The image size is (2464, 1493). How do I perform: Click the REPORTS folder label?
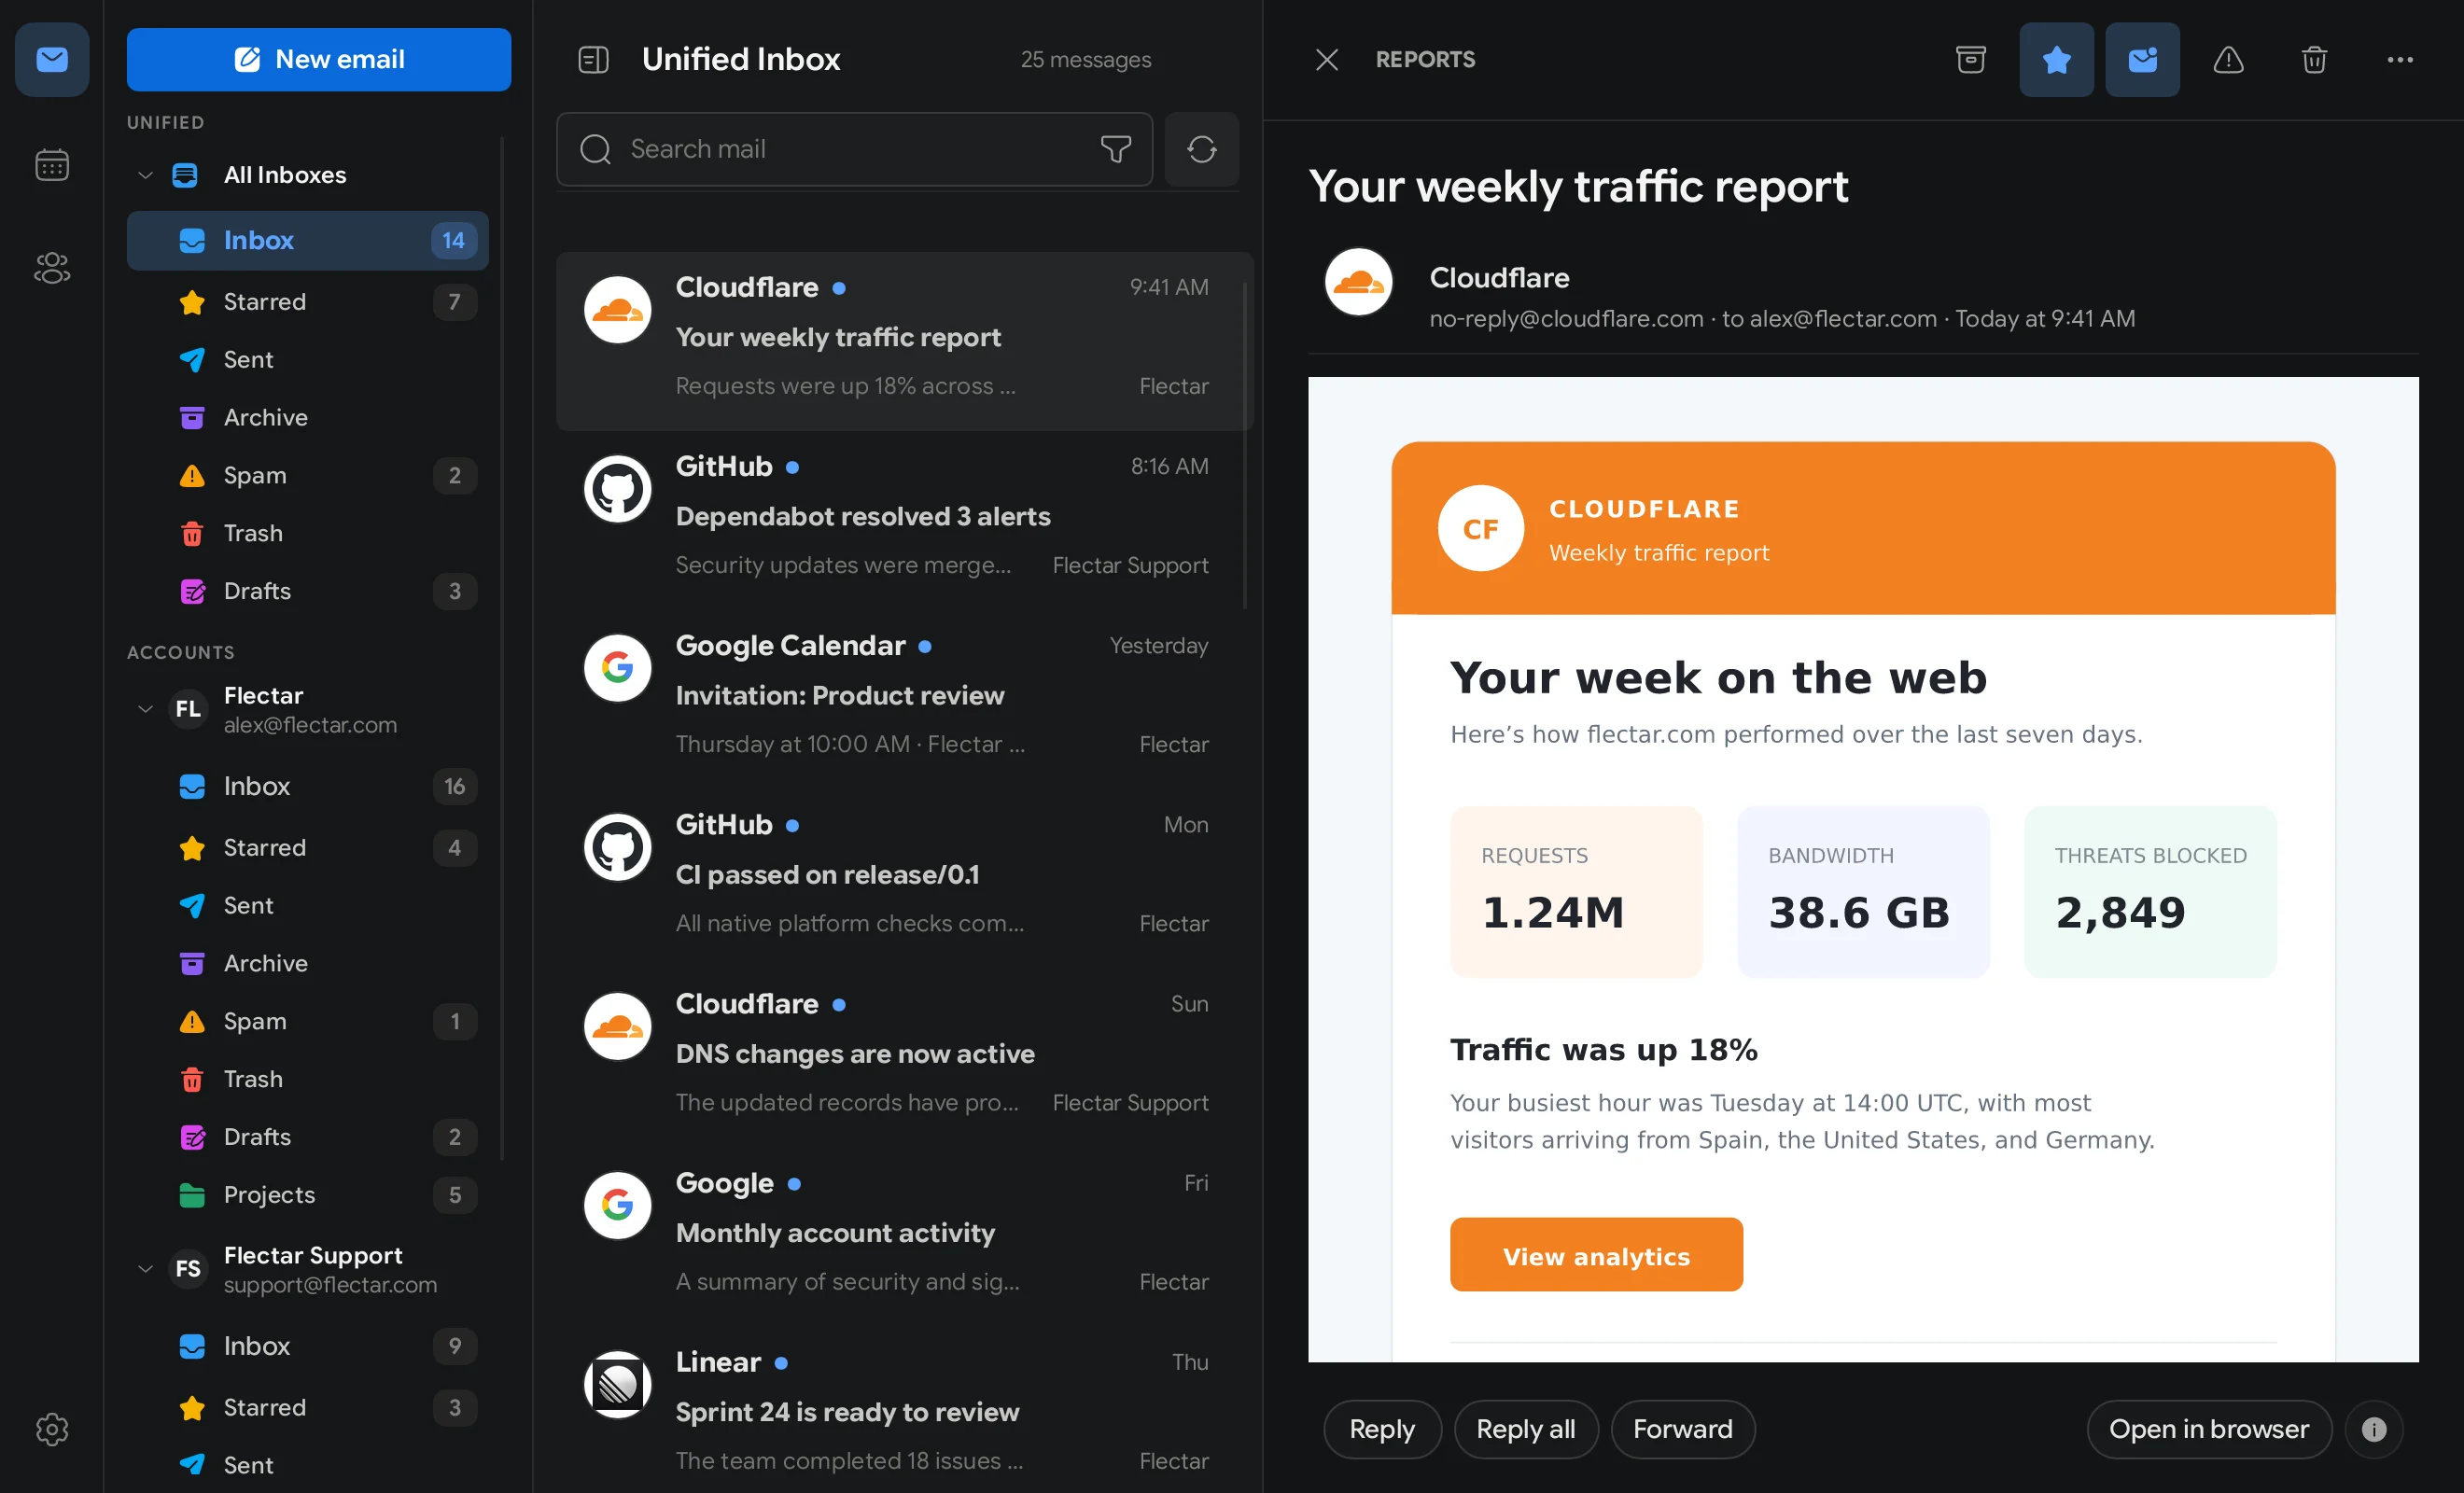[1424, 60]
